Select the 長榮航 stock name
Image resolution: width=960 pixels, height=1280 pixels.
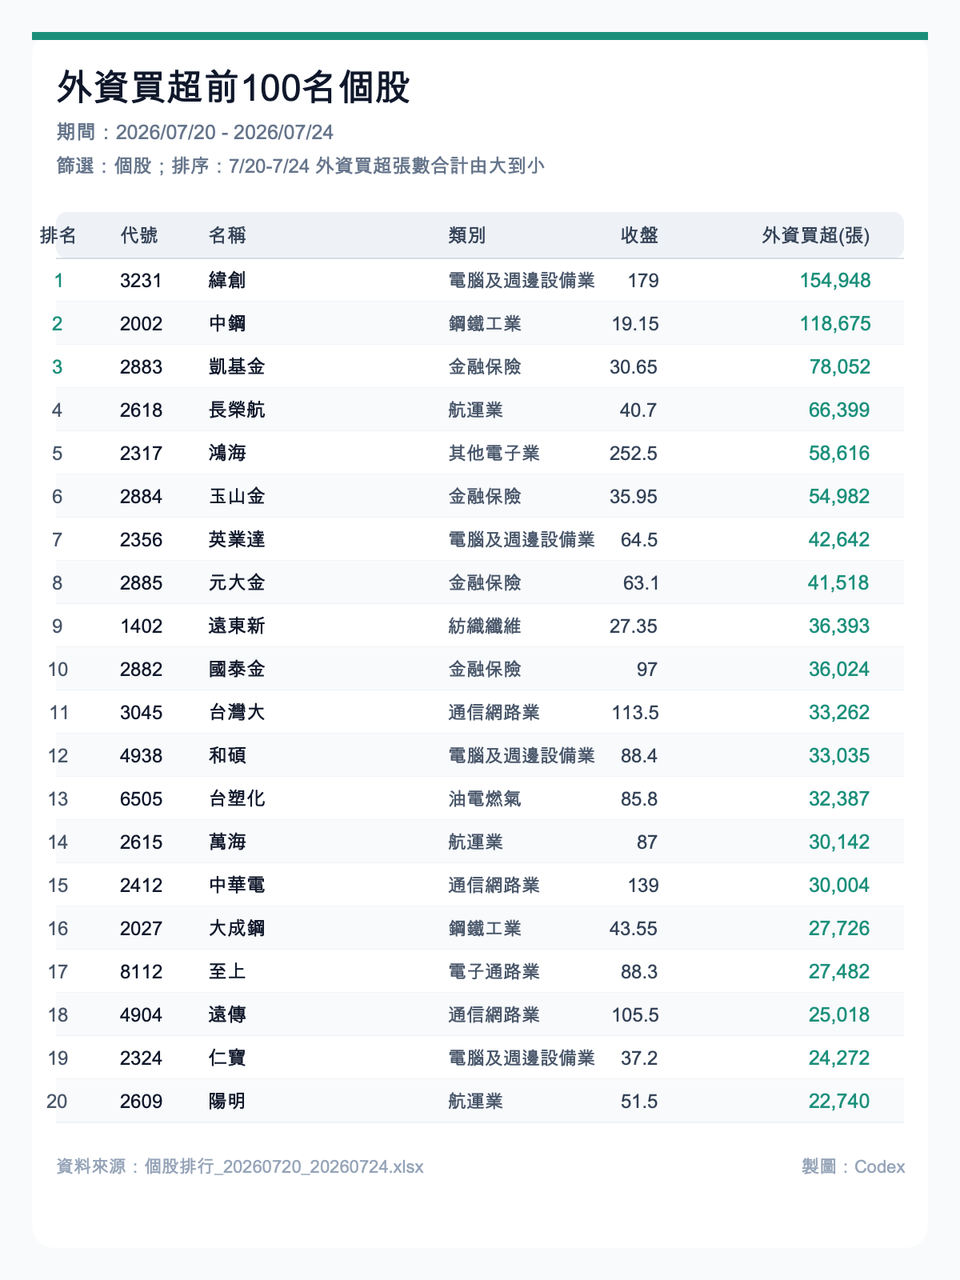point(237,410)
